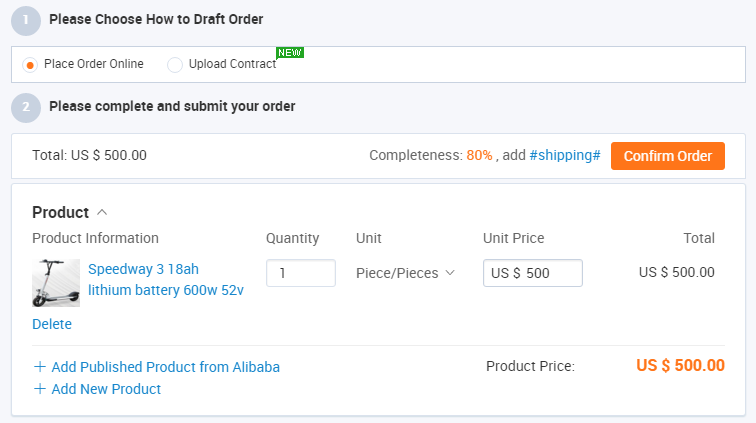This screenshot has height=423, width=756.
Task: Click the 80% completeness indicator
Action: pyautogui.click(x=479, y=155)
